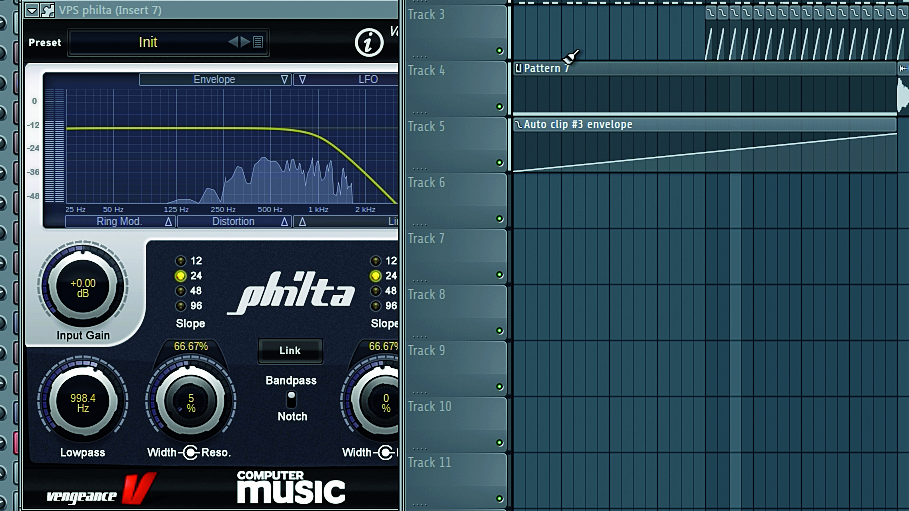Click the left Width/Reso knob showing 5%

tap(191, 401)
